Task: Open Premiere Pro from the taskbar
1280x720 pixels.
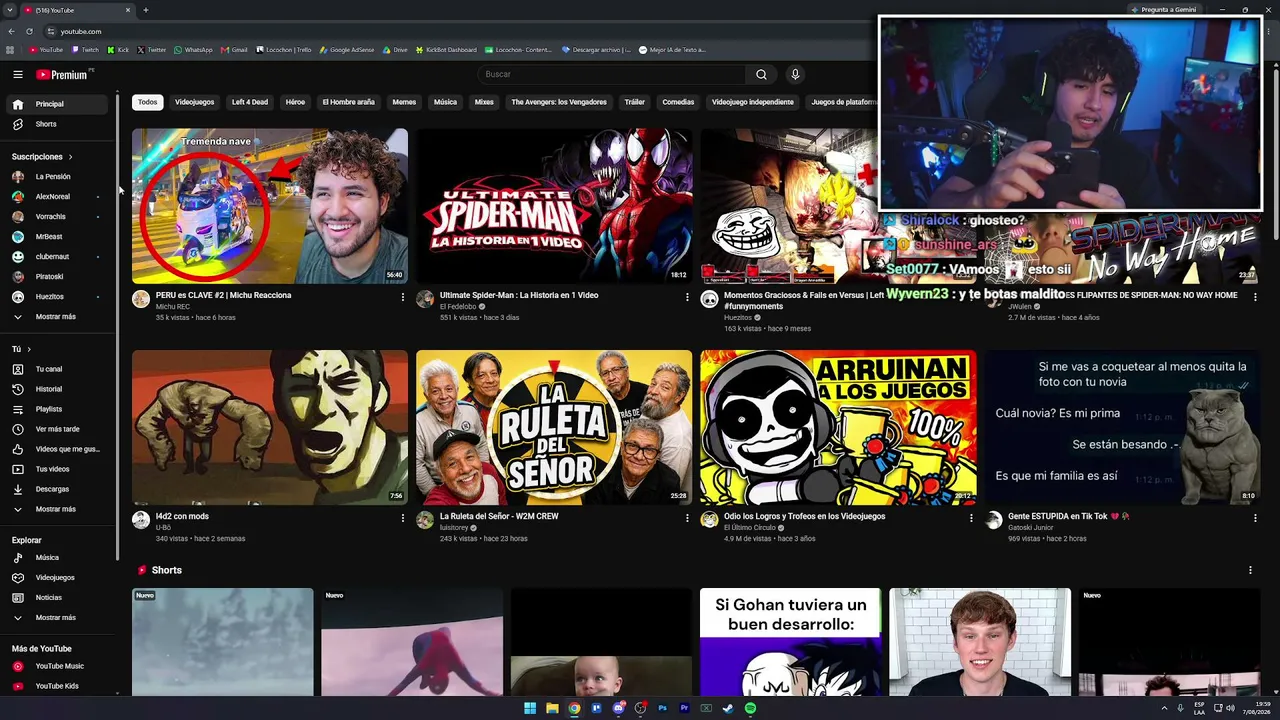Action: pyautogui.click(x=684, y=708)
